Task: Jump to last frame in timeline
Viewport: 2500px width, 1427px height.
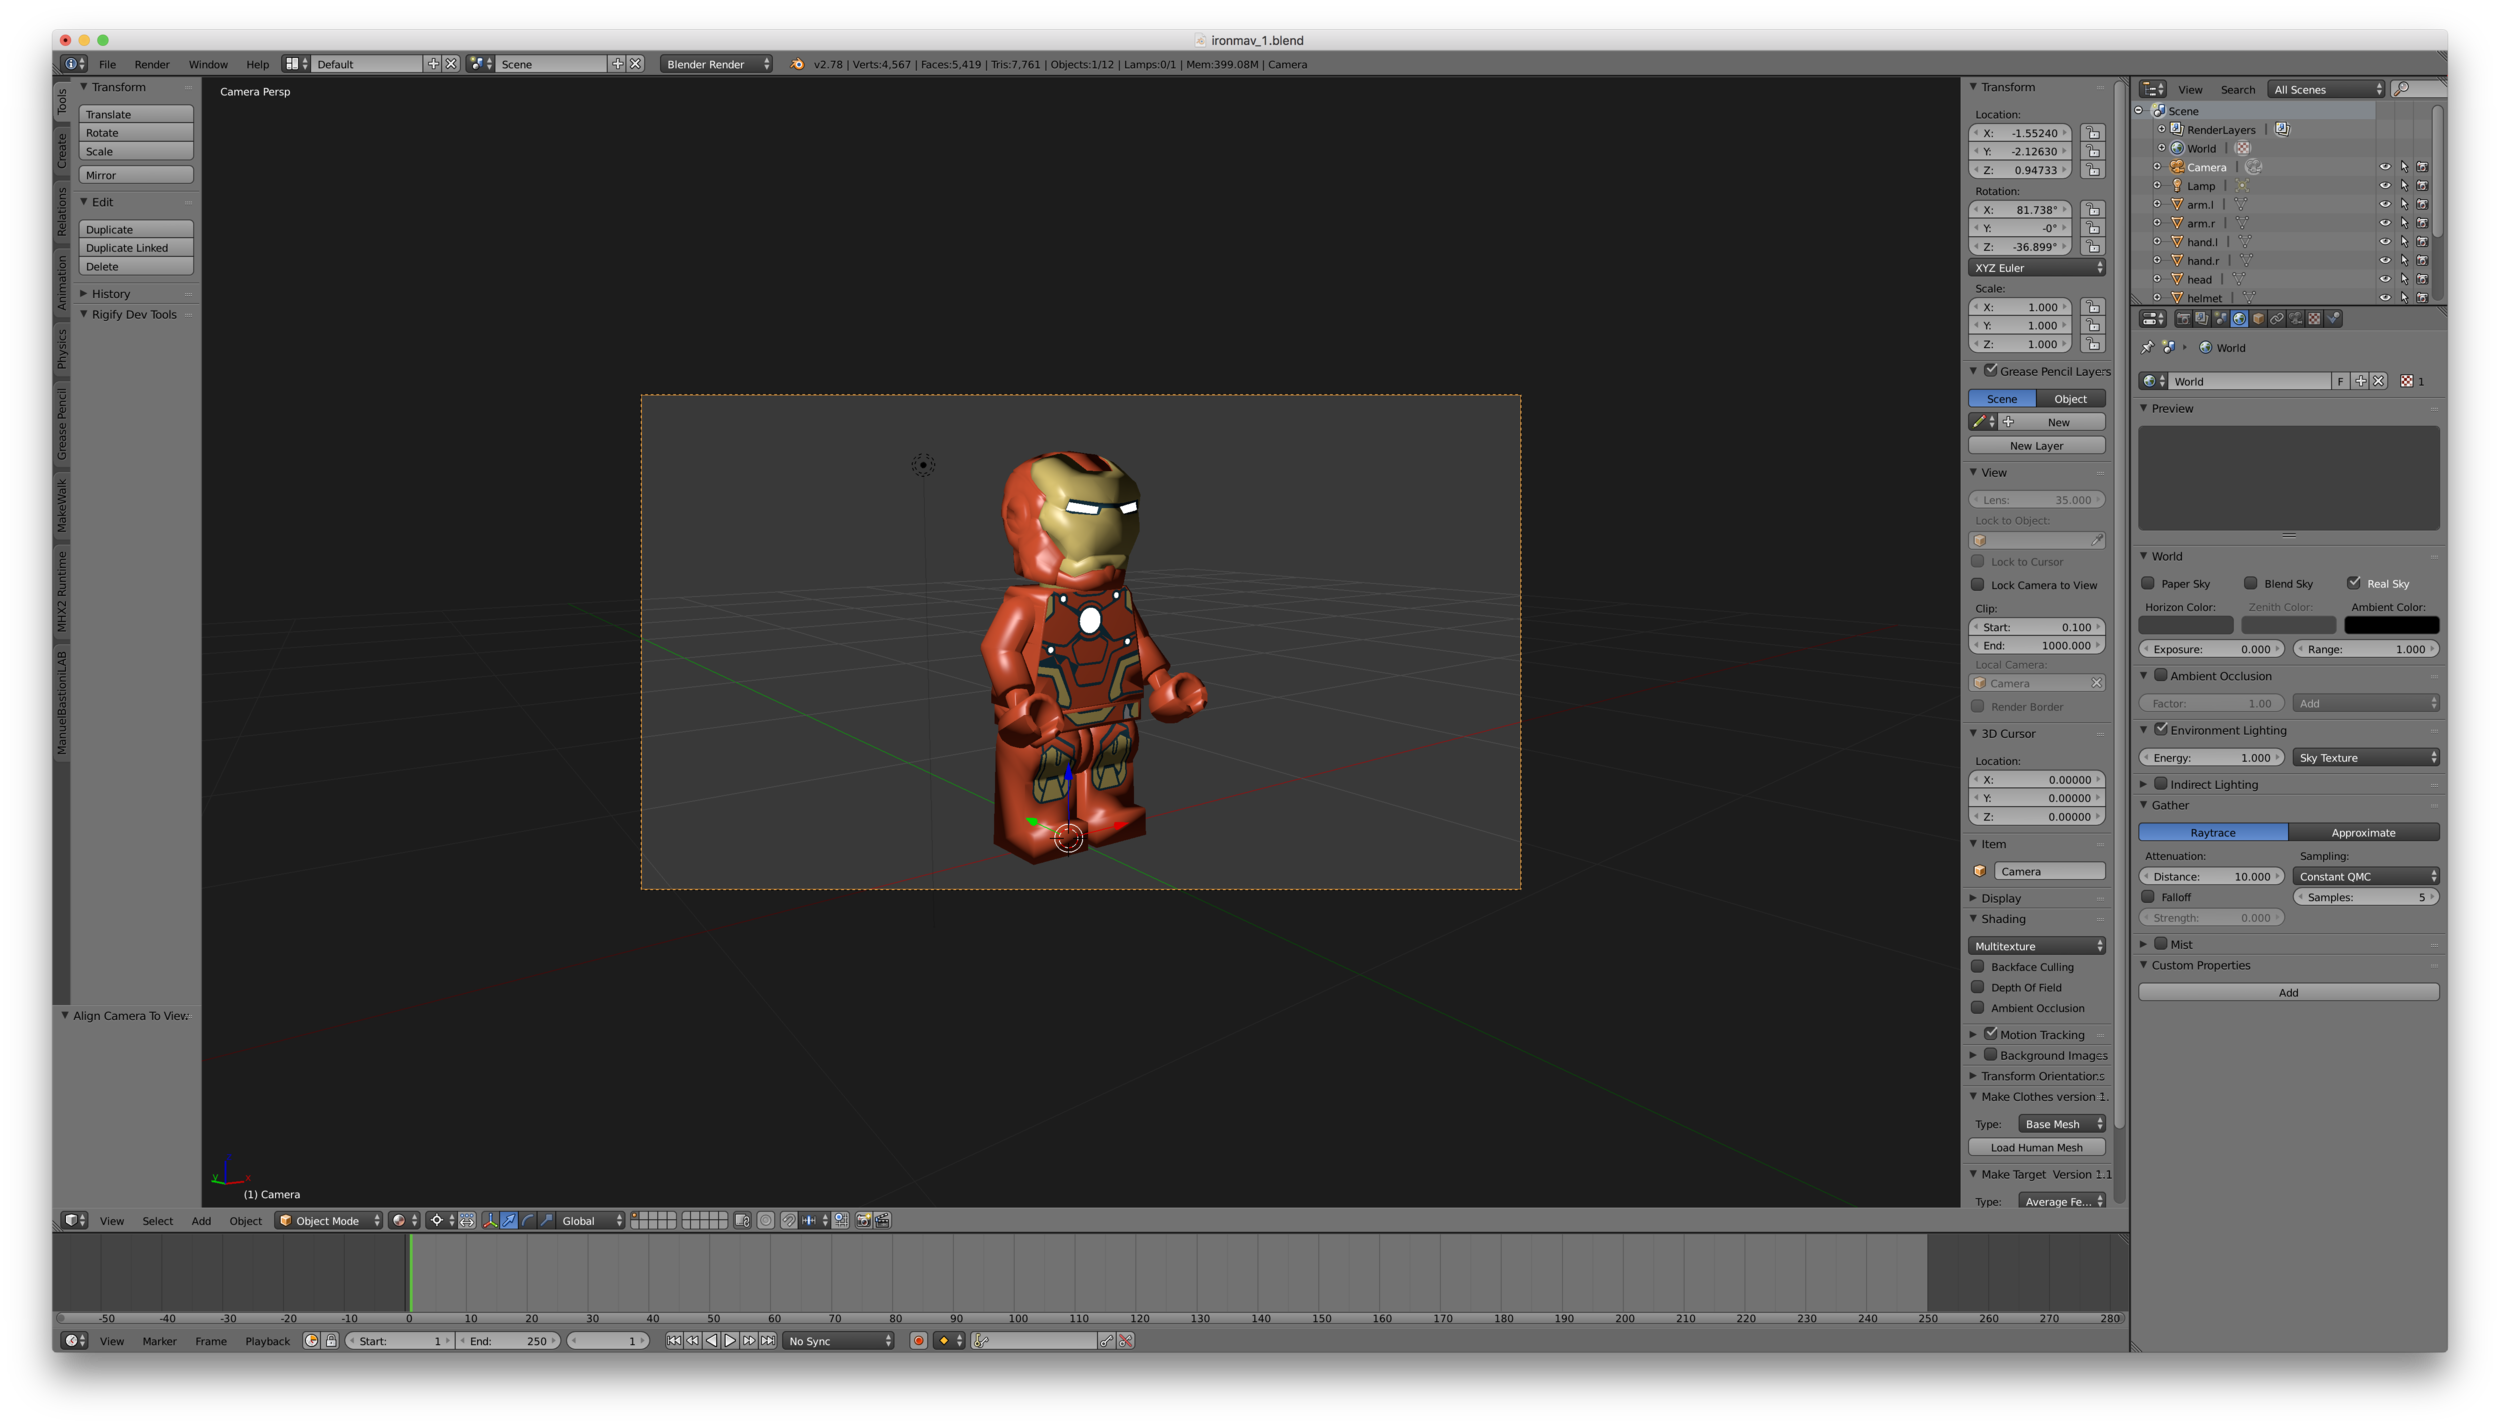Action: [x=768, y=1341]
